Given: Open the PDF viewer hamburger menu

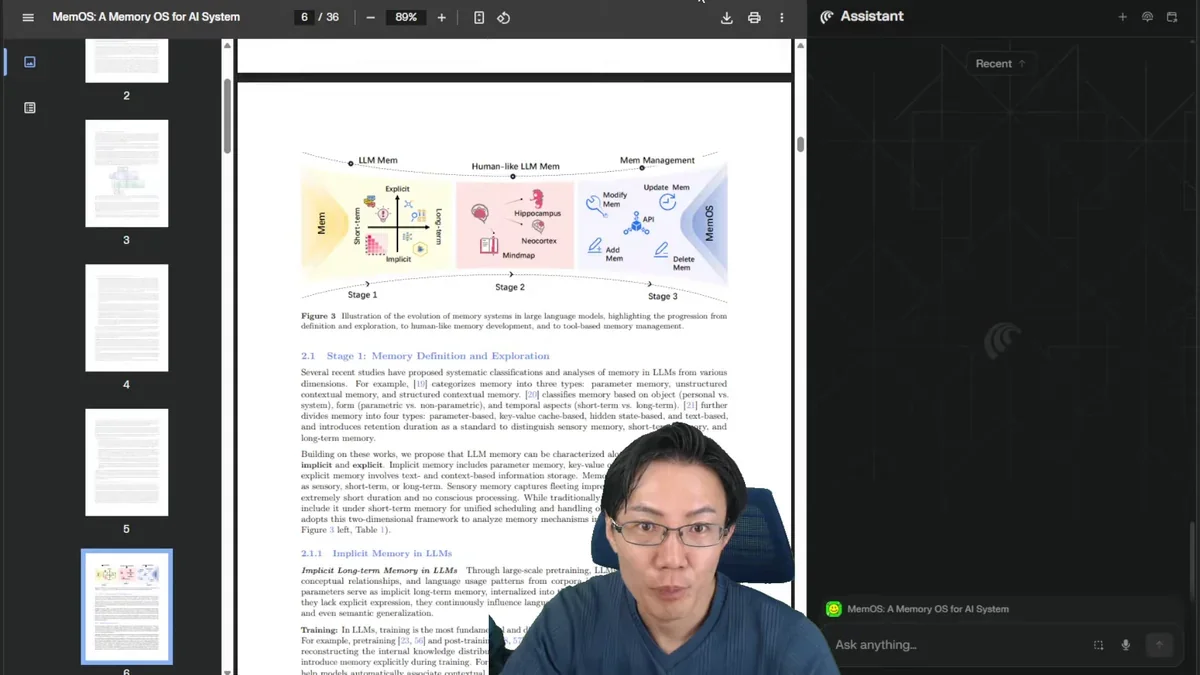Looking at the screenshot, I should pyautogui.click(x=28, y=18).
